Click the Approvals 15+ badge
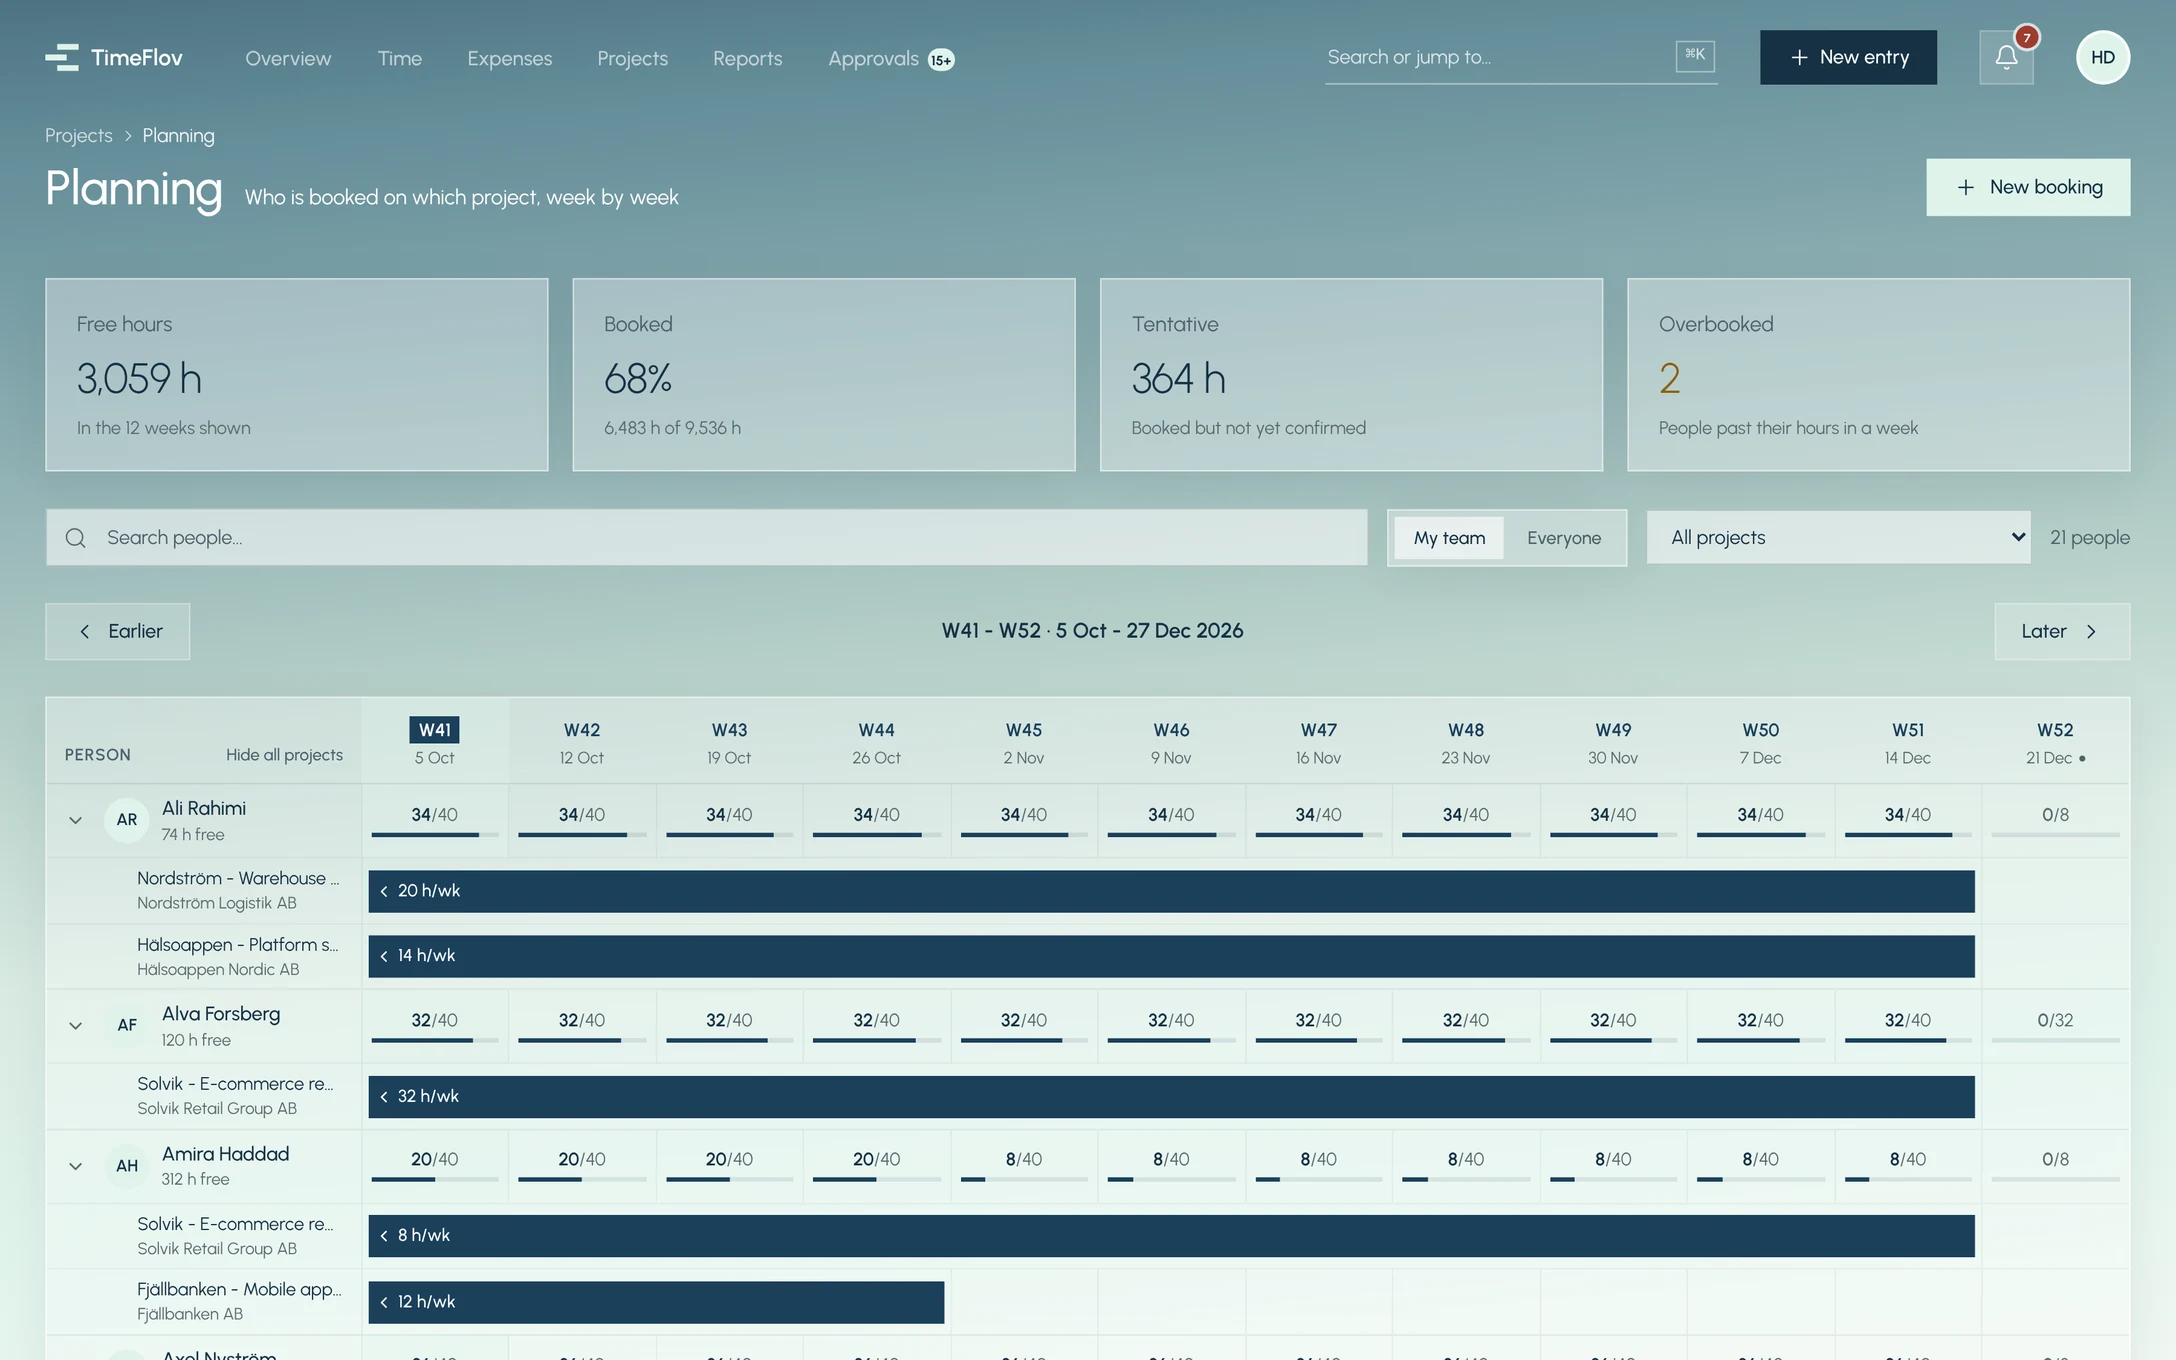2176x1360 pixels. [x=941, y=60]
